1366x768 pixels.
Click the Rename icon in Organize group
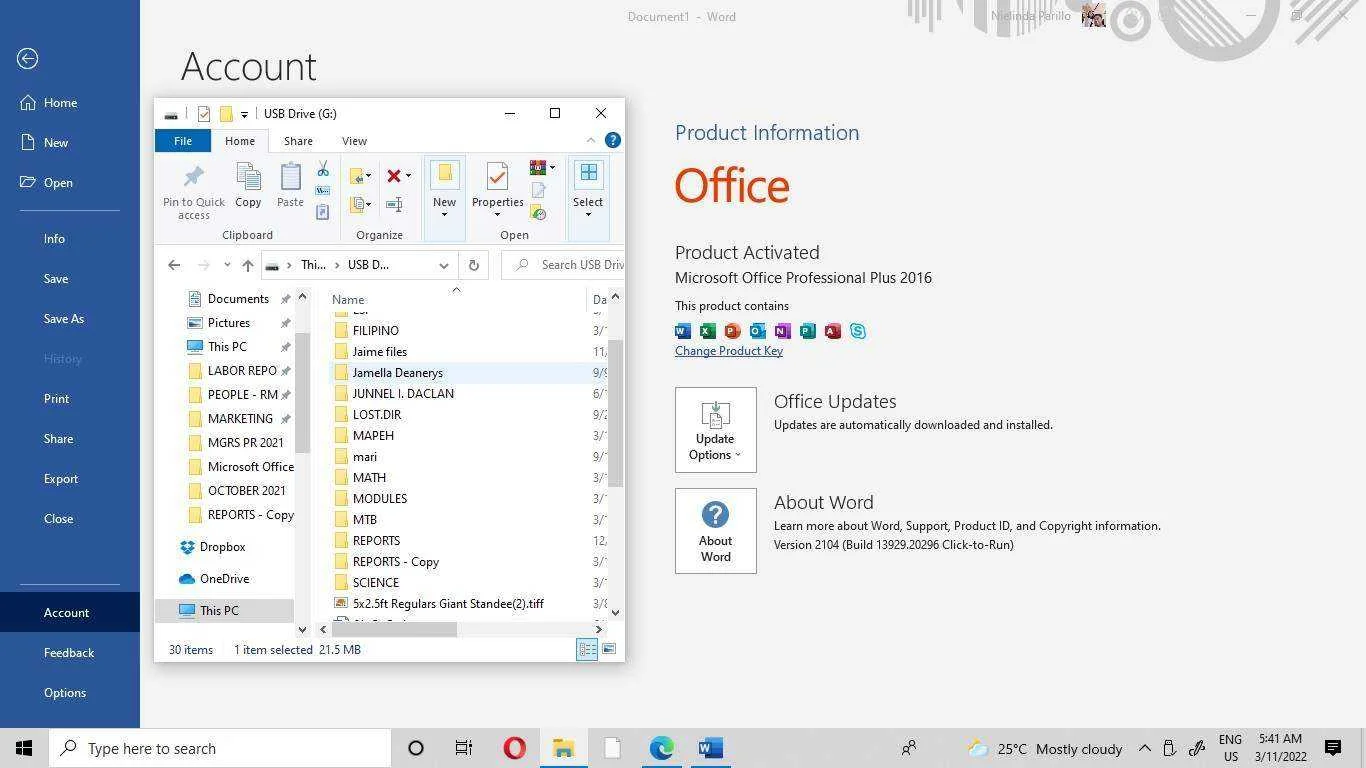394,205
